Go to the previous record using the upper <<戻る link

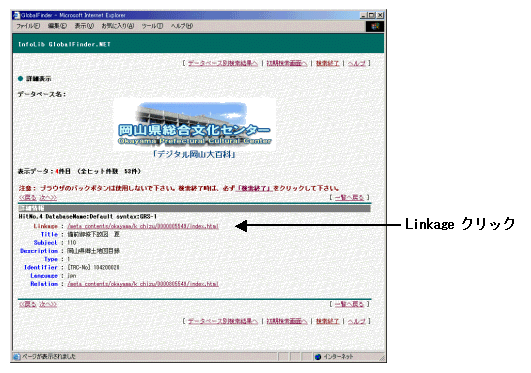27,197
